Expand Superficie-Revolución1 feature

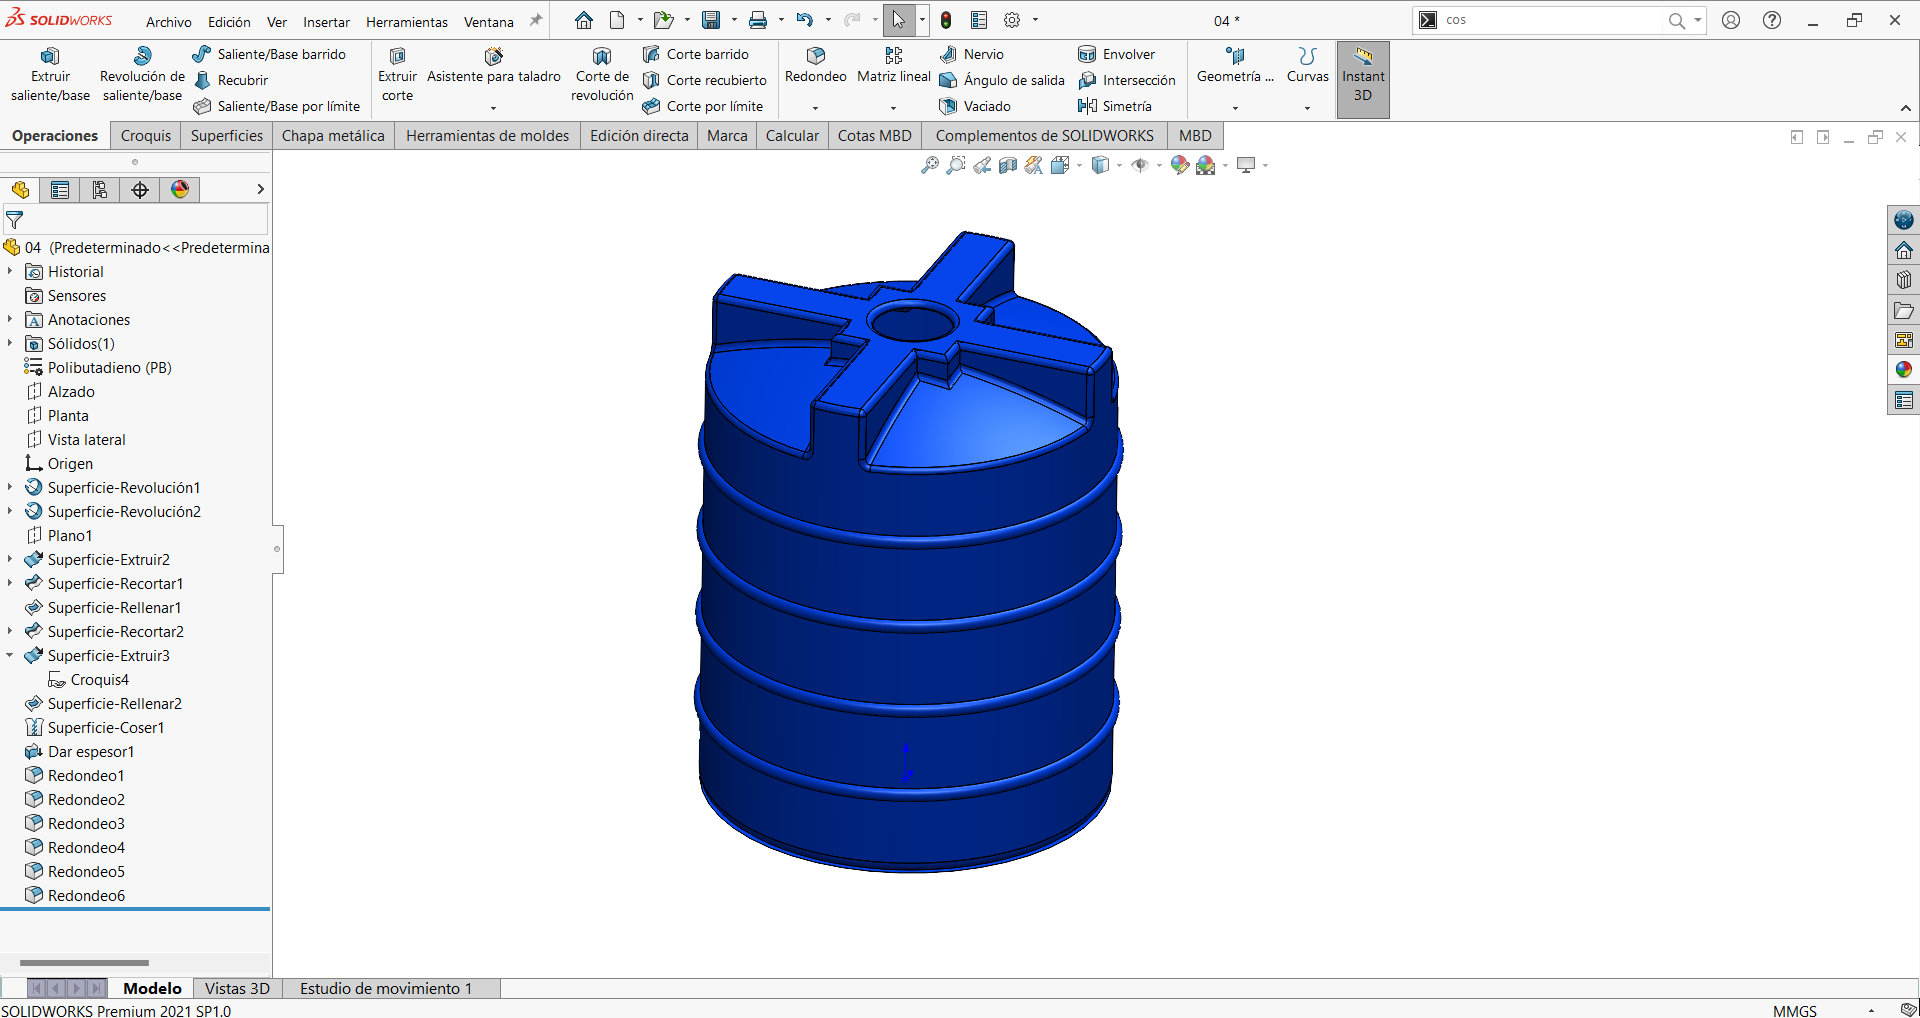[x=10, y=487]
